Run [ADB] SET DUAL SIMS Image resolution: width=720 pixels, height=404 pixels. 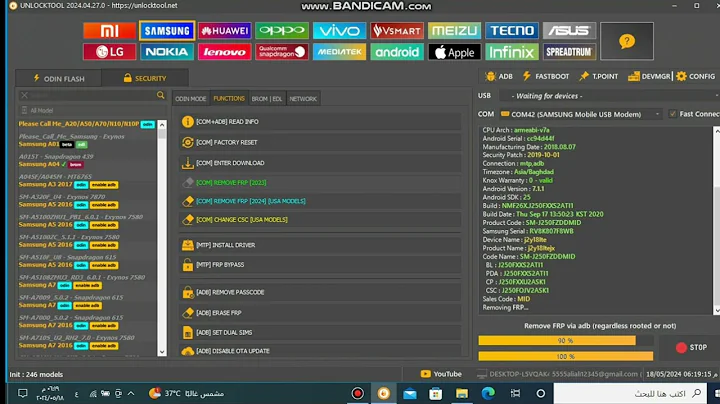coord(321,332)
